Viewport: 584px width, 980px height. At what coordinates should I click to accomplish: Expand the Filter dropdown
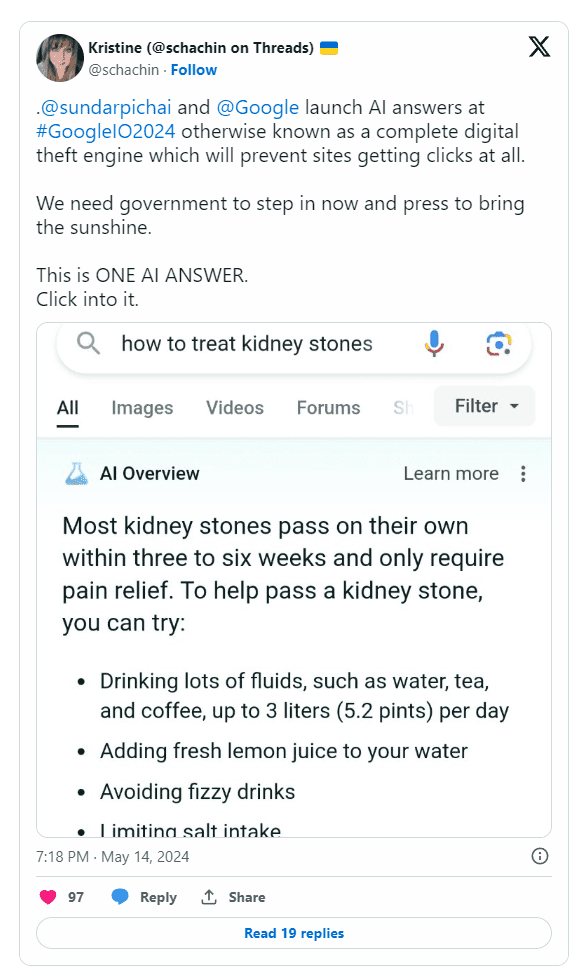[485, 406]
